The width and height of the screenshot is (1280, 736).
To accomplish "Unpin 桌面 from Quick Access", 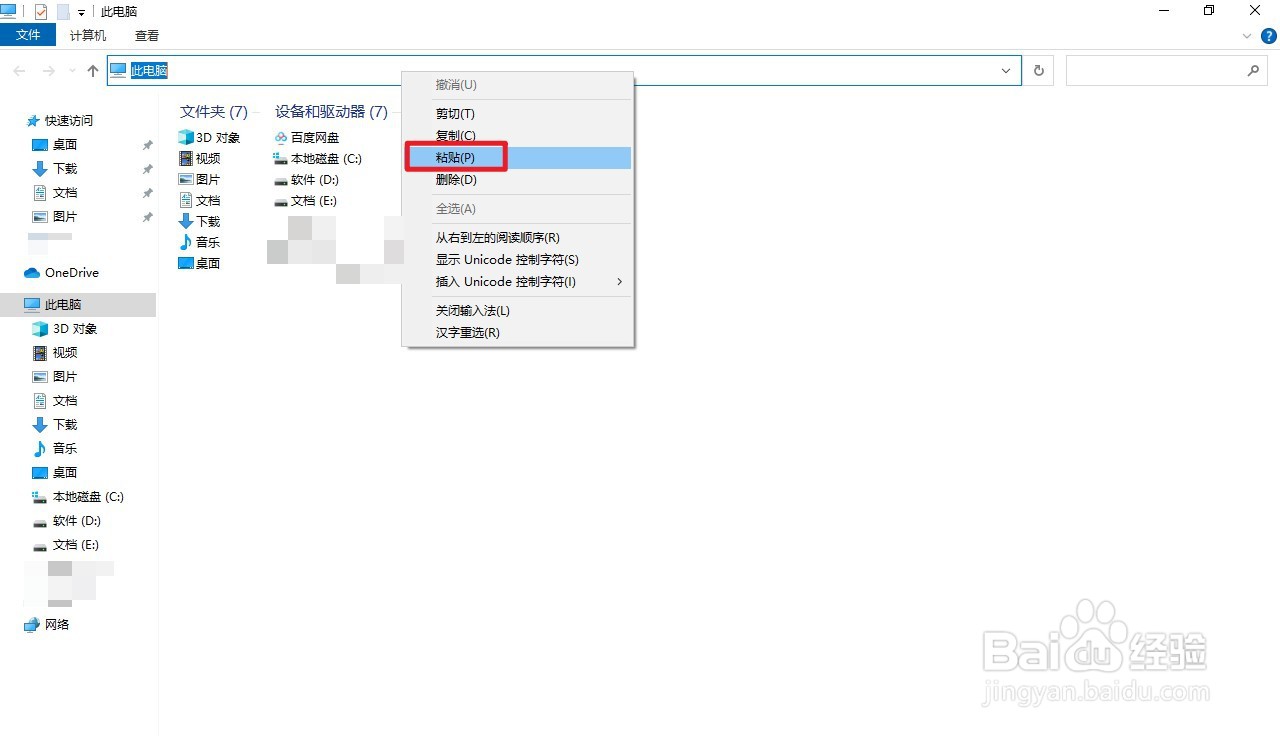I will click(x=146, y=144).
